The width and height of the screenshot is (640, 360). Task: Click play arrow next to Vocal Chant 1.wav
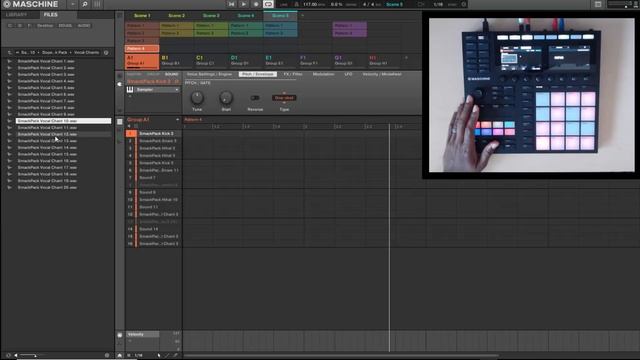pyautogui.click(x=9, y=61)
